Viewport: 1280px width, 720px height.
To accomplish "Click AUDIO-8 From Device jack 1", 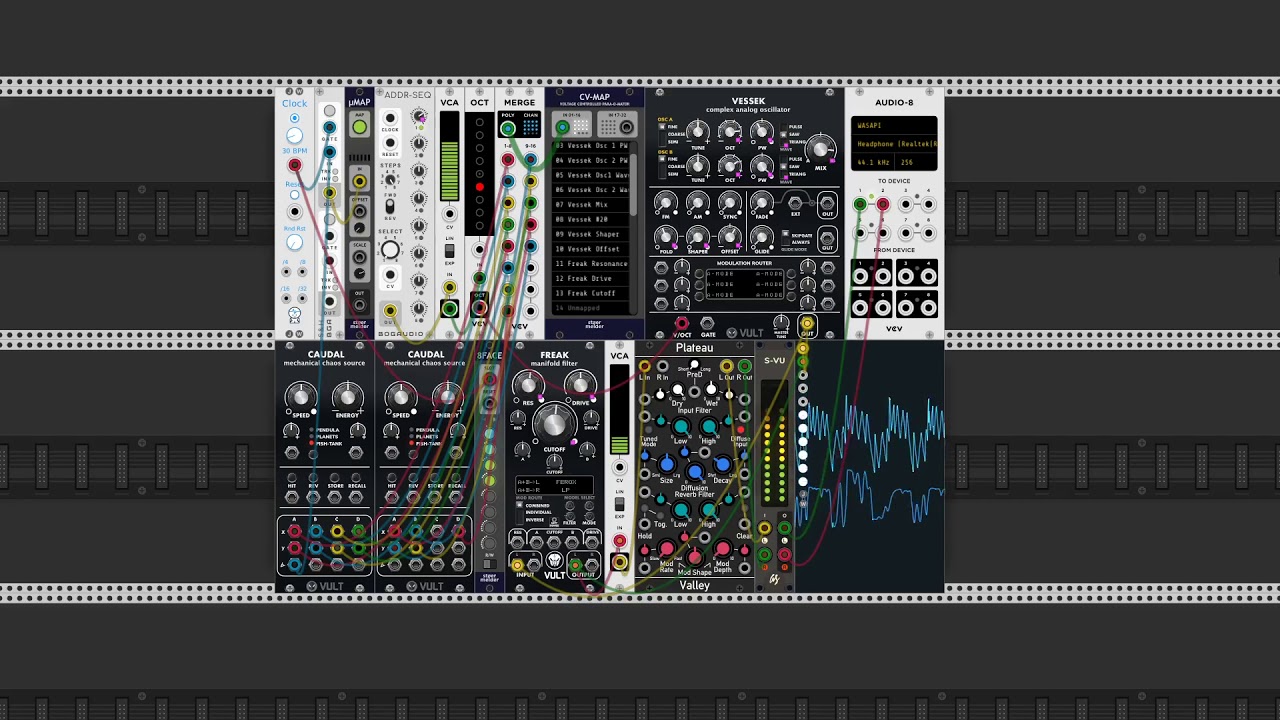I will point(860,276).
